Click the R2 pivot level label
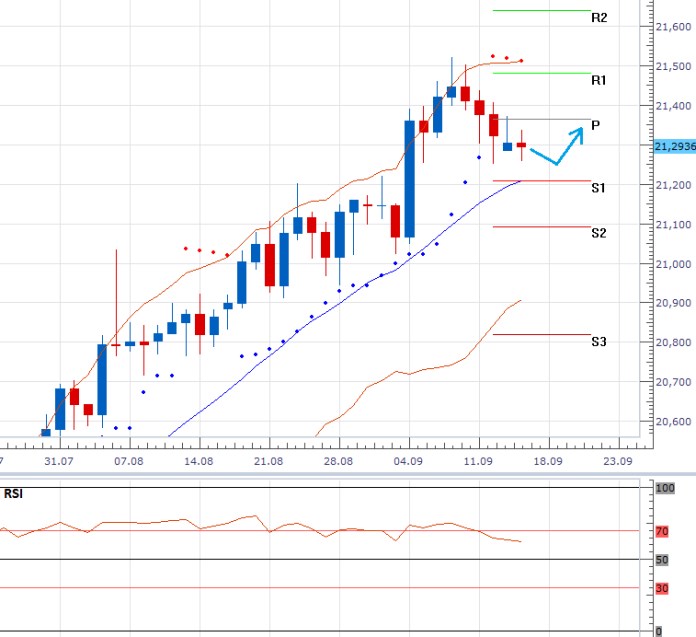 tap(599, 18)
